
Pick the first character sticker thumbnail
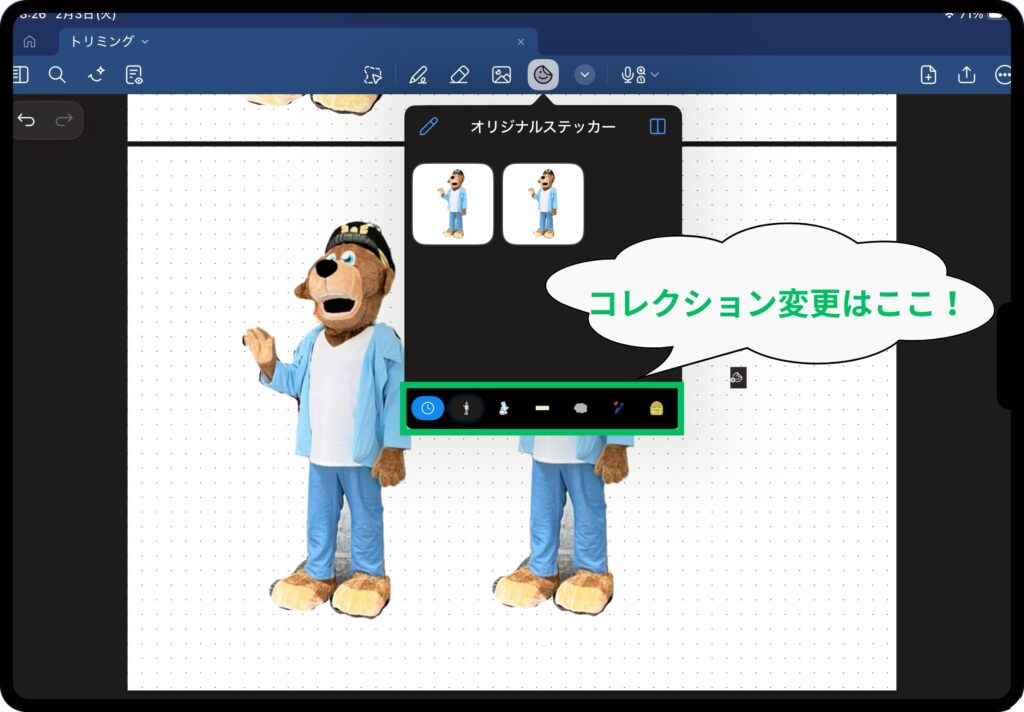click(453, 204)
